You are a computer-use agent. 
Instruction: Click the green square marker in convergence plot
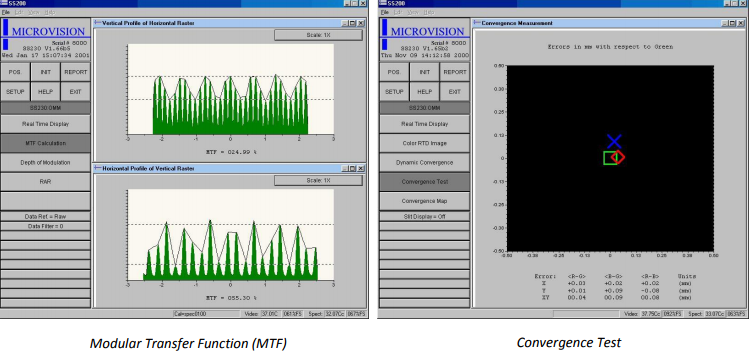point(610,158)
